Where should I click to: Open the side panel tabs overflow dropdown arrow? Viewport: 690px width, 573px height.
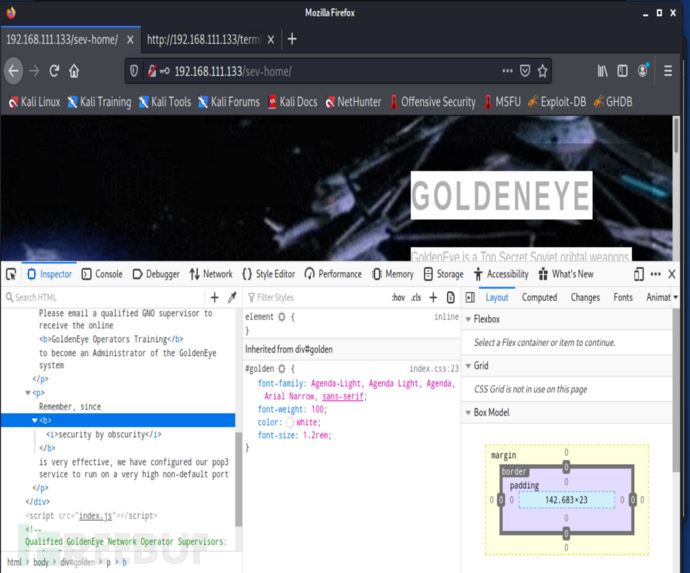(x=675, y=298)
